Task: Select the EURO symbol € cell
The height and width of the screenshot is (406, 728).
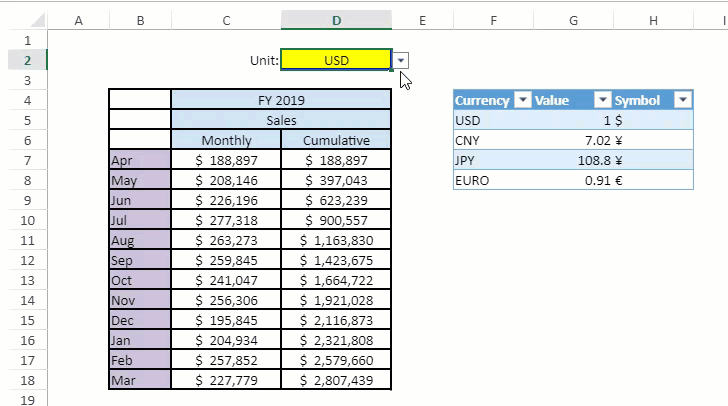Action: [x=652, y=180]
